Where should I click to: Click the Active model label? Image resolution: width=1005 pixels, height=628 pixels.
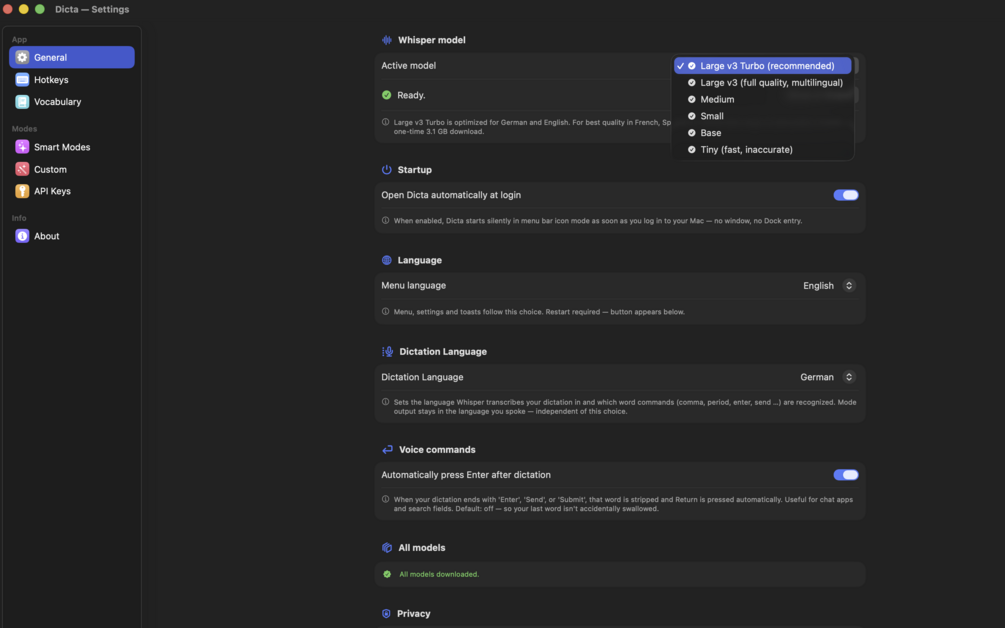click(x=408, y=65)
